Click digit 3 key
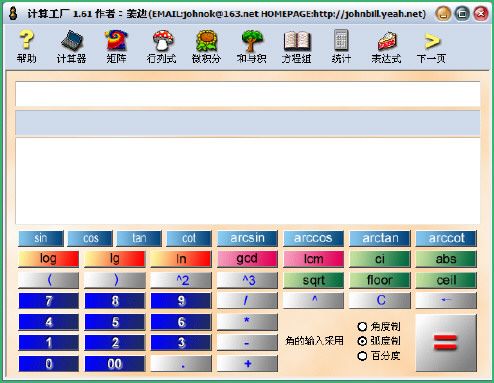 [181, 343]
